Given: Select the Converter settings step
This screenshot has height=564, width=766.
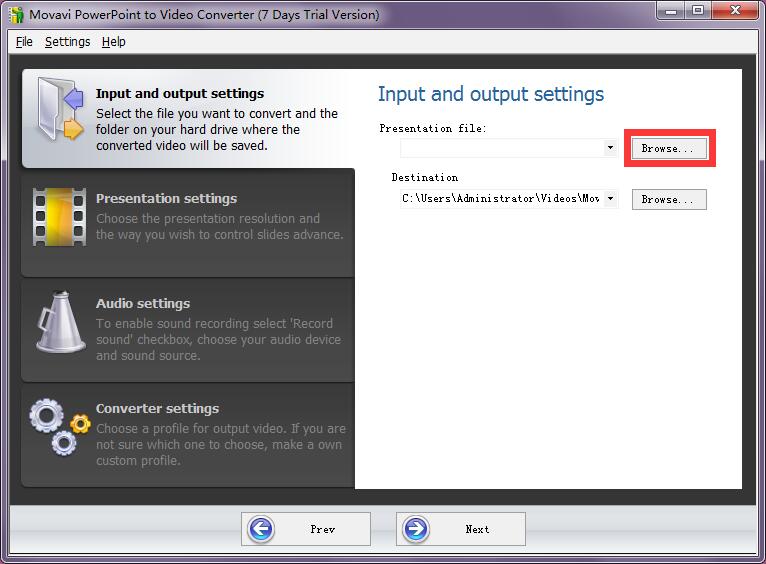Looking at the screenshot, I should coord(189,435).
